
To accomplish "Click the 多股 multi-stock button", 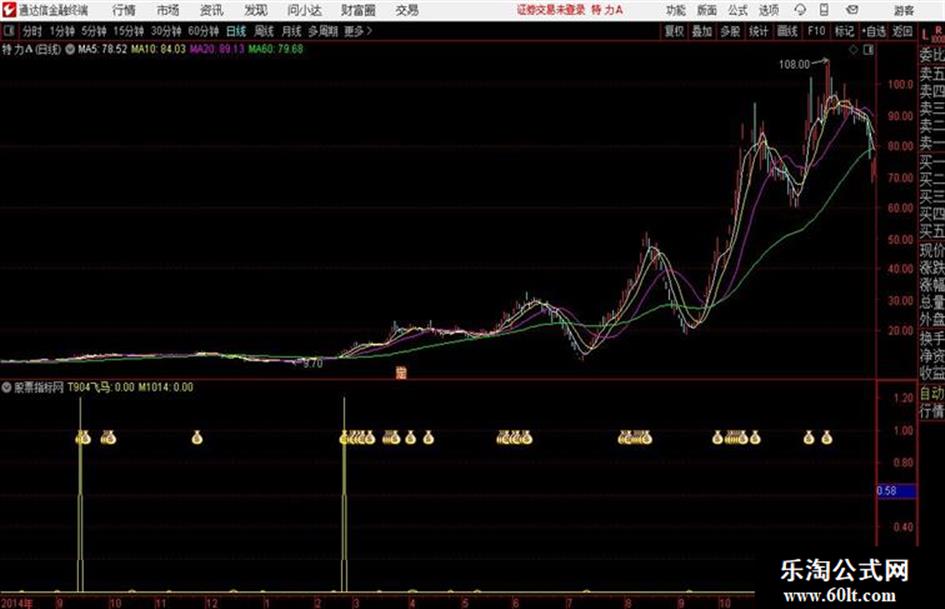I will (730, 31).
